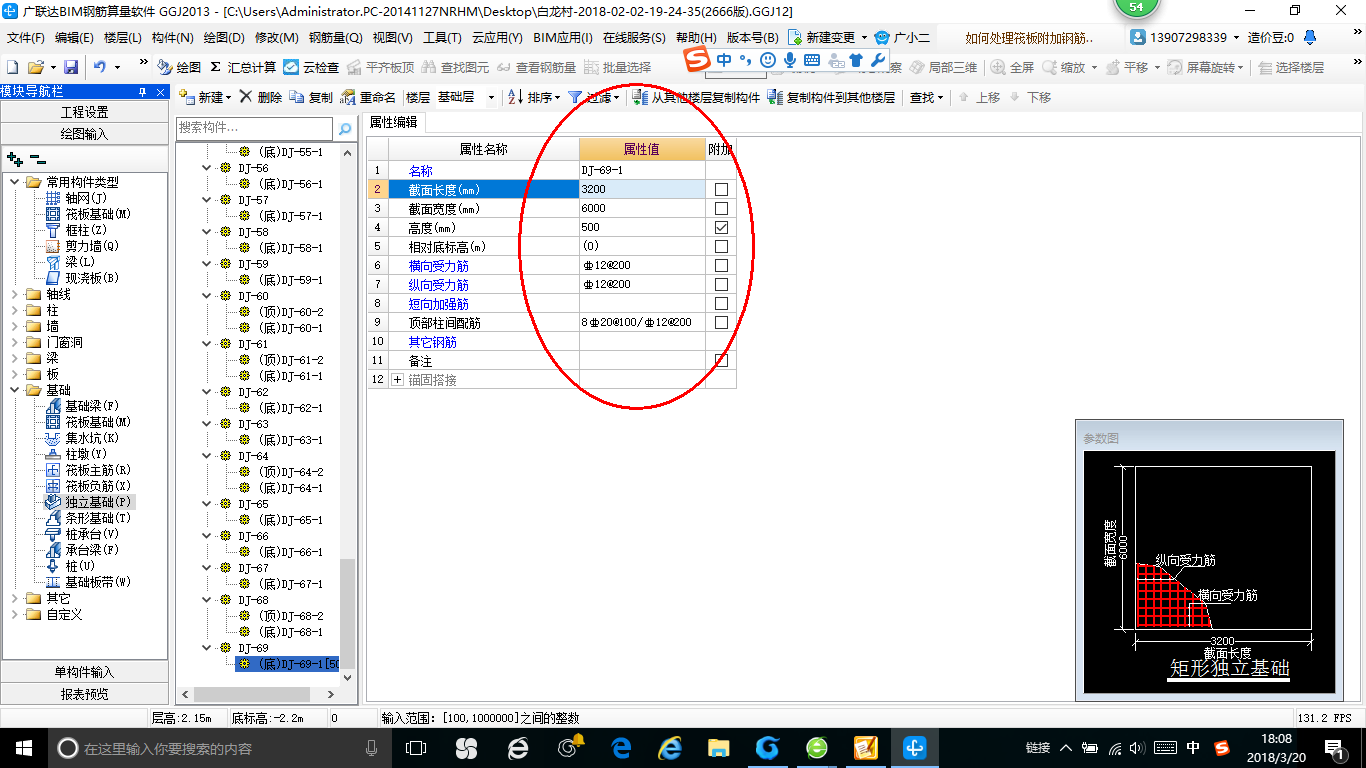Screen dimensions: 1366x768
Task: Click the open folder icon in toolbar
Action: tap(35, 67)
